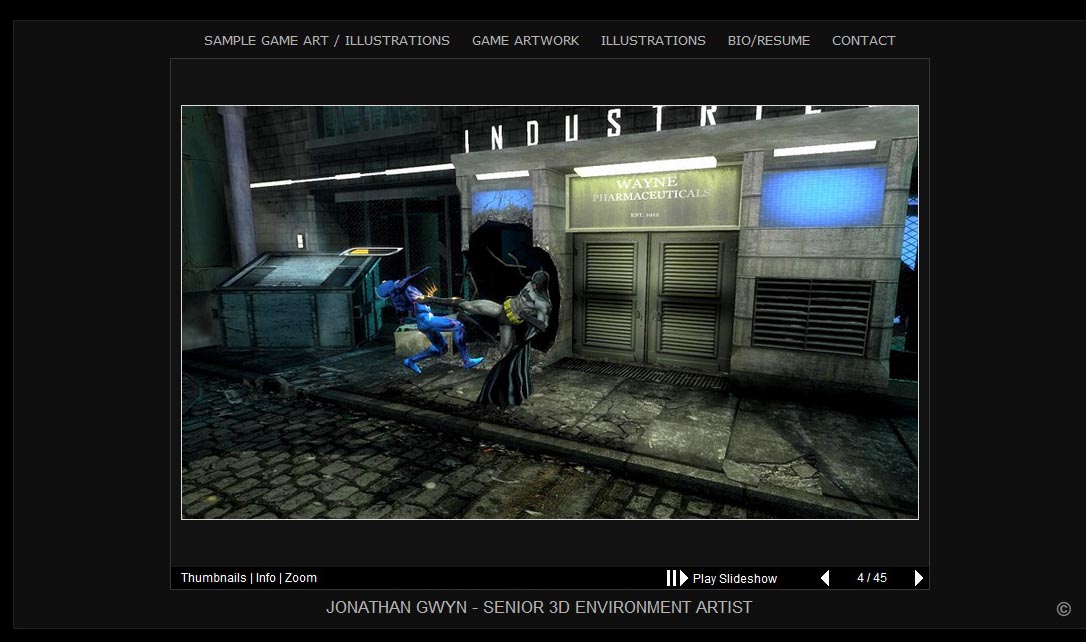
Task: Open the Bio/Resume page
Action: pyautogui.click(x=768, y=41)
